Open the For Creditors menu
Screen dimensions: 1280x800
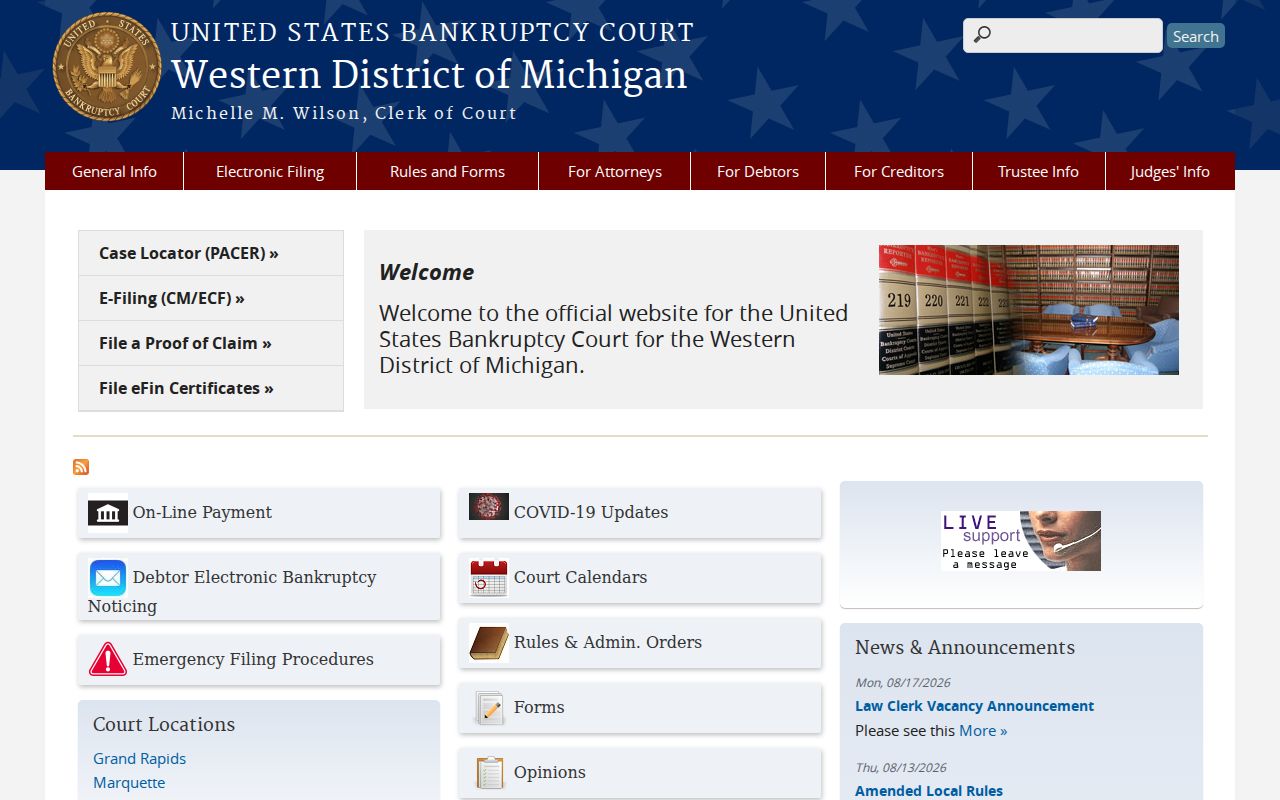click(x=899, y=171)
